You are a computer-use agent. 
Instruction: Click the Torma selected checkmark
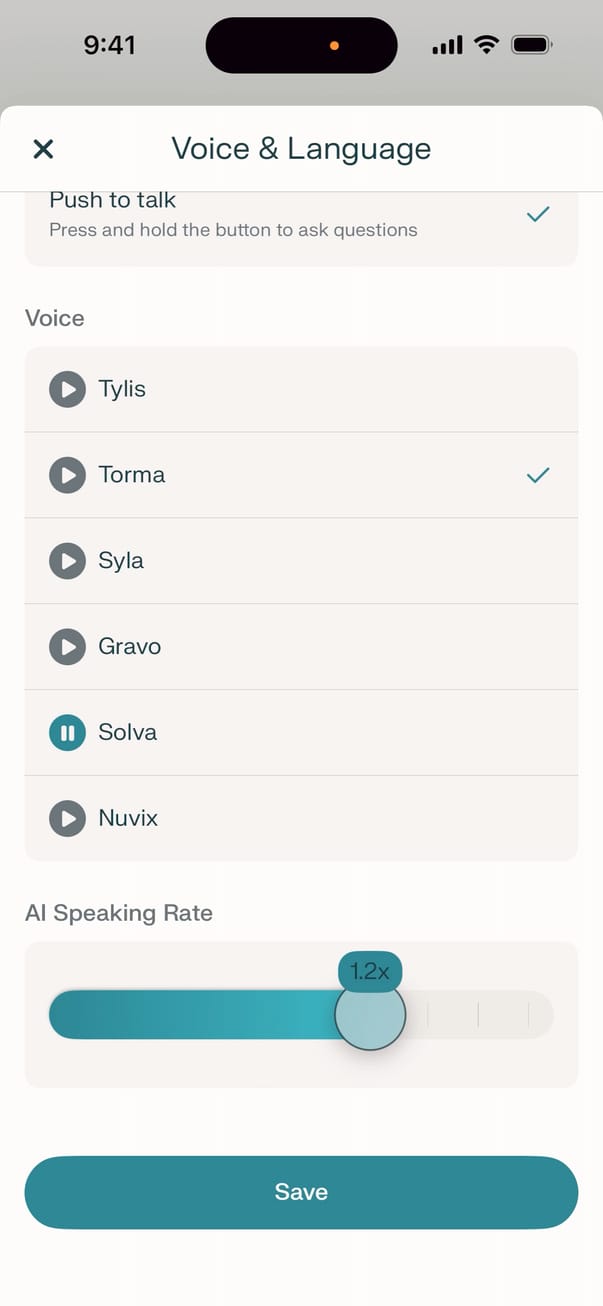[x=538, y=475]
